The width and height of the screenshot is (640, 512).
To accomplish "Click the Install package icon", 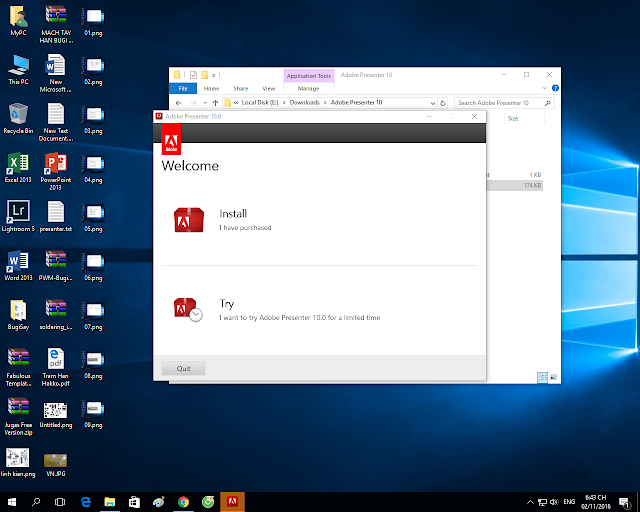I will click(189, 220).
